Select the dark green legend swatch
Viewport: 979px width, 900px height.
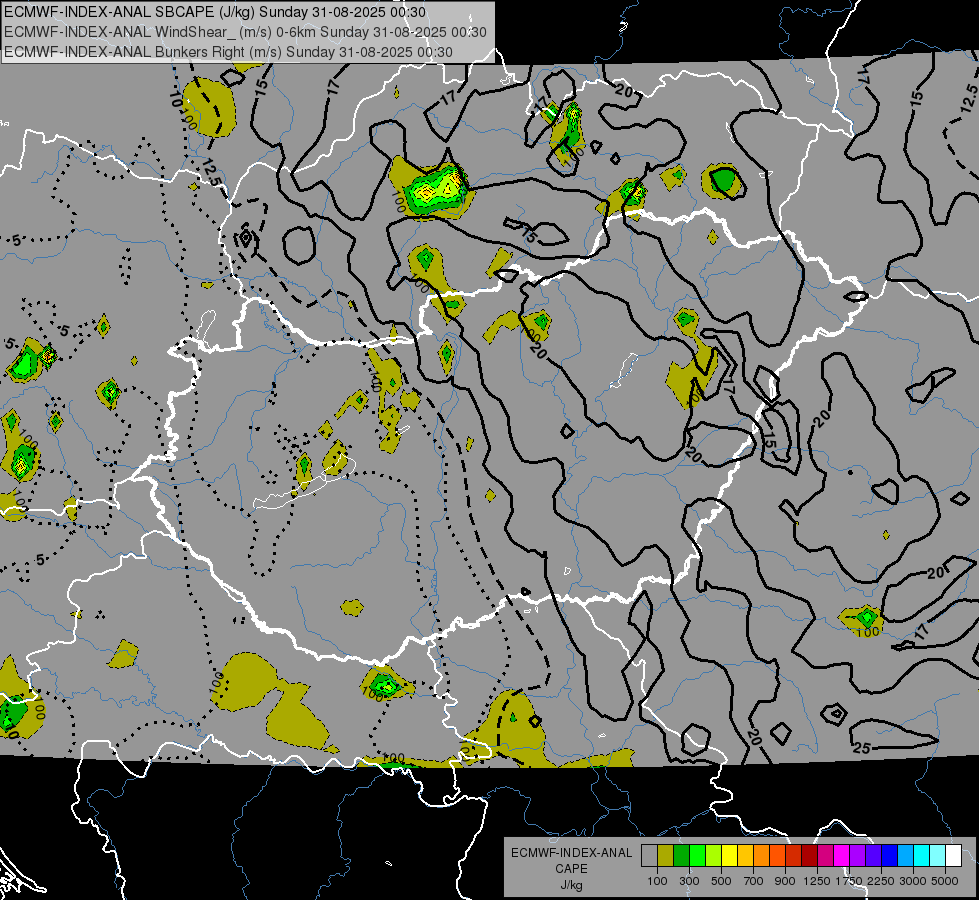tap(681, 855)
